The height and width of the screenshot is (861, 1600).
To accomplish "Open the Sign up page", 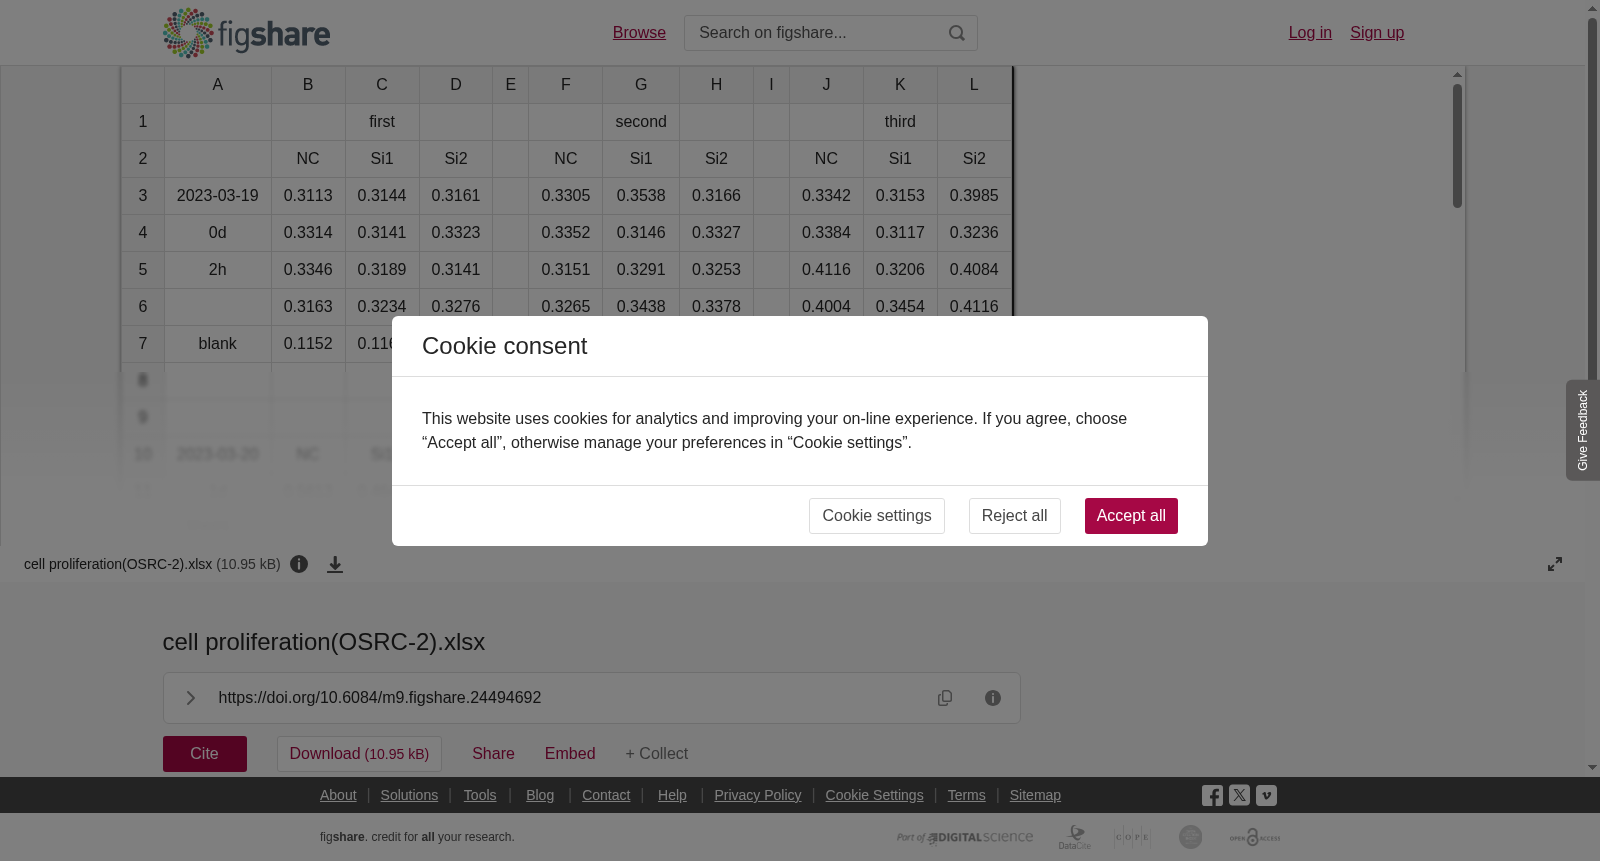I will pyautogui.click(x=1377, y=33).
